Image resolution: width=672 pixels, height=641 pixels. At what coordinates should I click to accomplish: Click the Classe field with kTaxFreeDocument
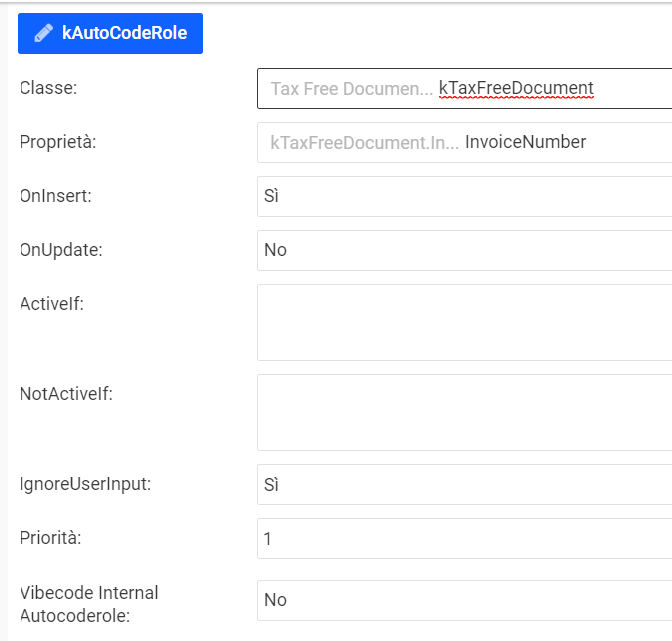[464, 88]
